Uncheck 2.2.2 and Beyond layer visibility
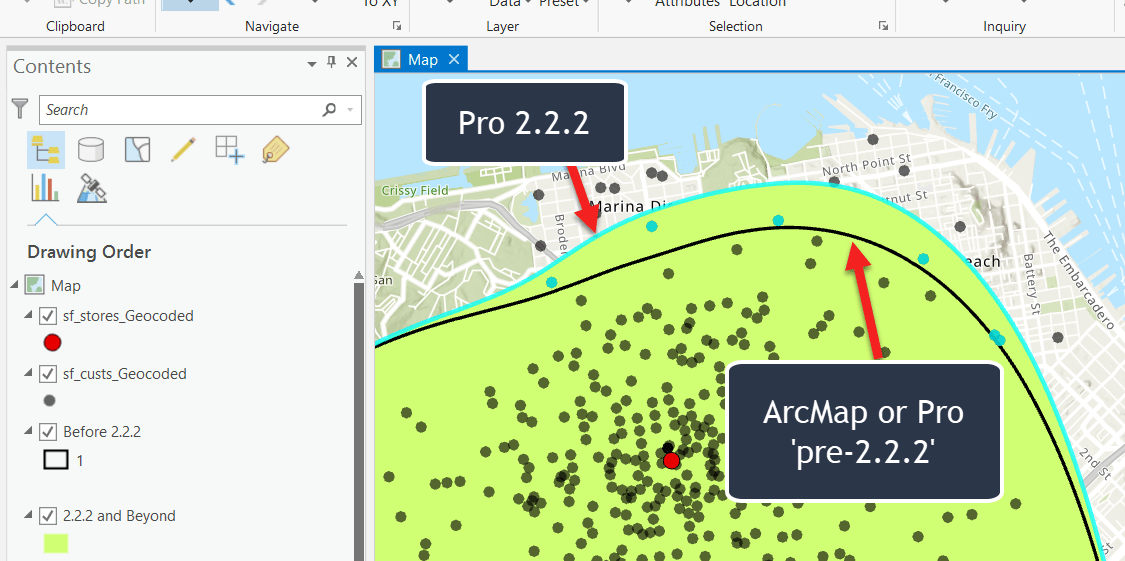Image resolution: width=1125 pixels, height=561 pixels. pos(48,516)
